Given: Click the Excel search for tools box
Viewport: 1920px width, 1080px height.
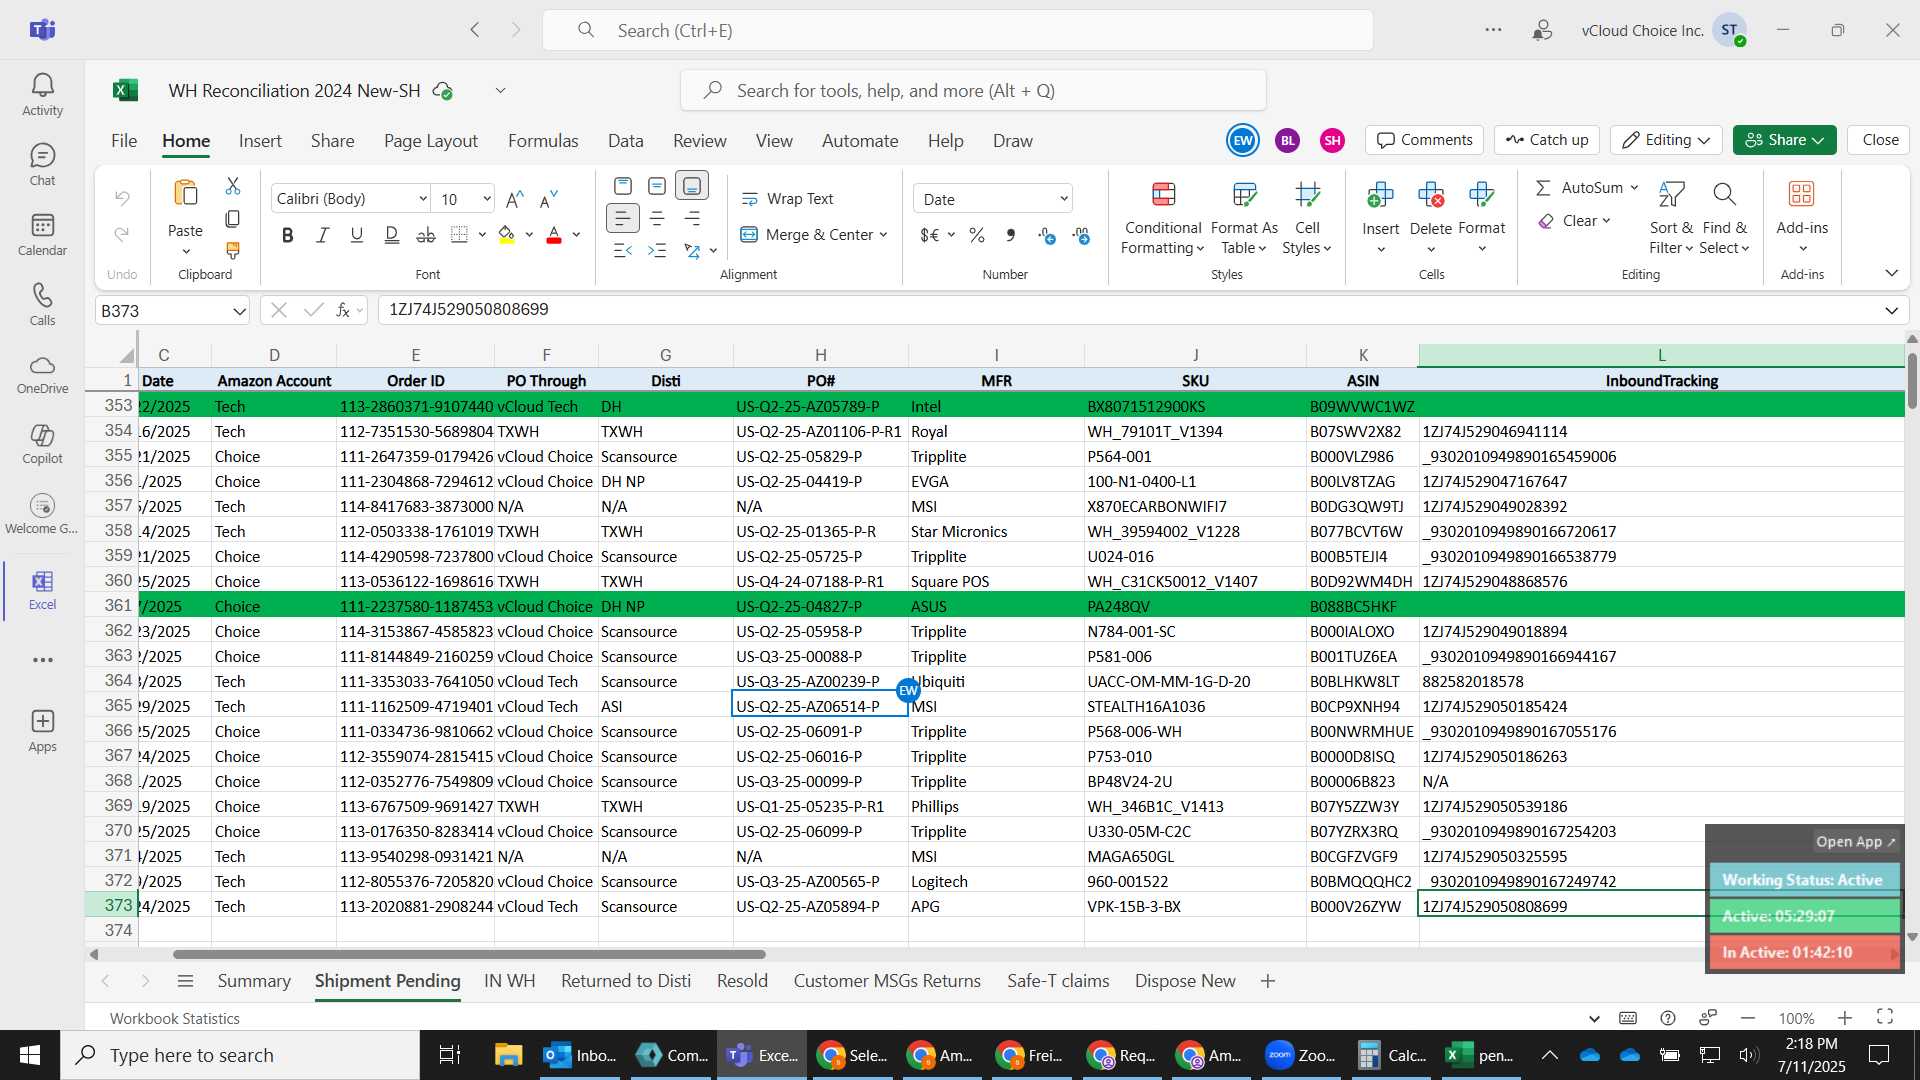Looking at the screenshot, I should coord(973,91).
